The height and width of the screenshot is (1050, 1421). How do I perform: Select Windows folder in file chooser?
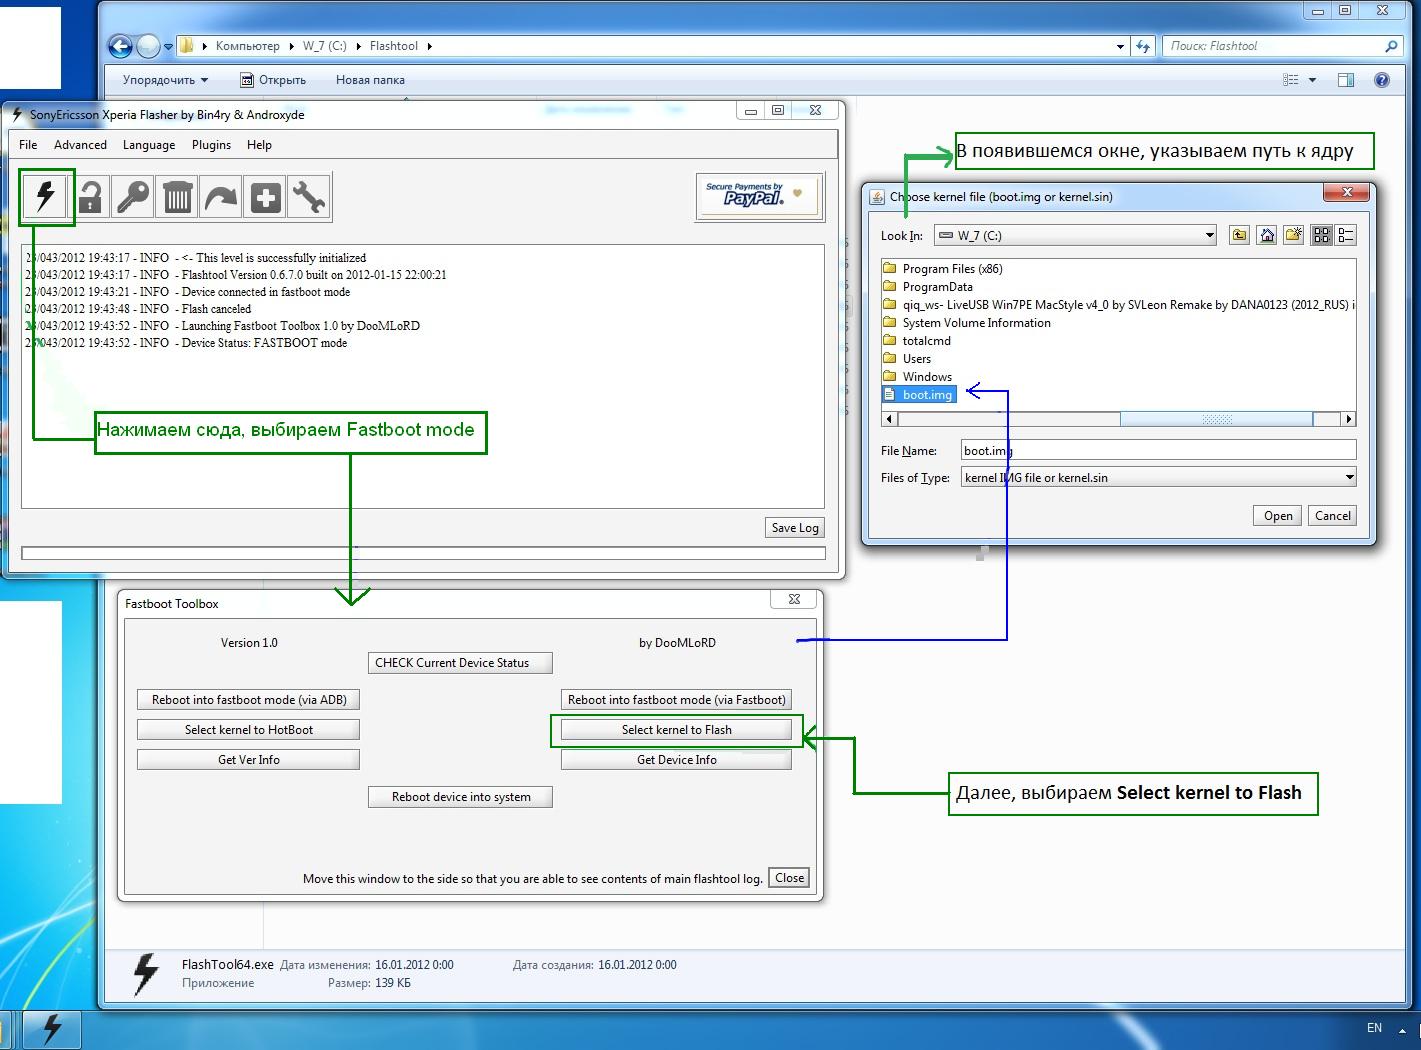(x=917, y=377)
